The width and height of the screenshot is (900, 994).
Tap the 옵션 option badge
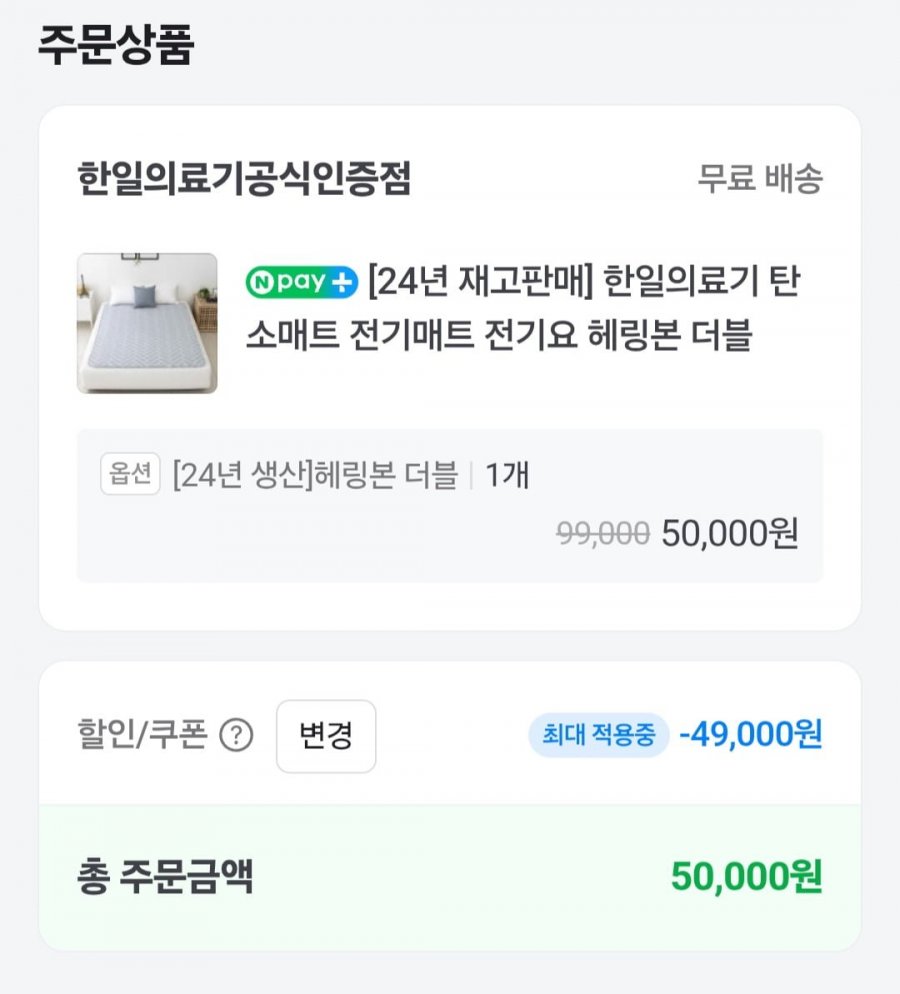pyautogui.click(x=130, y=474)
